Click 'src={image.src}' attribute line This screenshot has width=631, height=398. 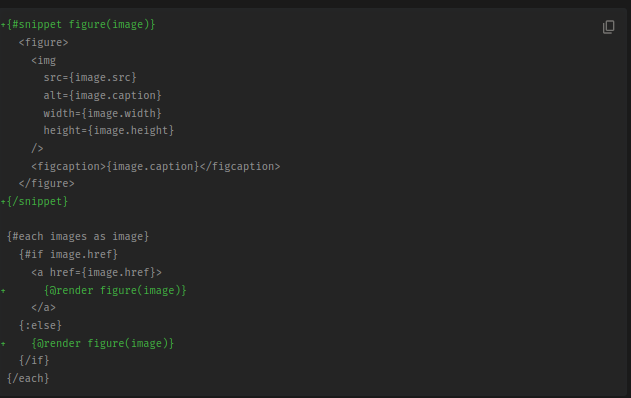[90, 77]
